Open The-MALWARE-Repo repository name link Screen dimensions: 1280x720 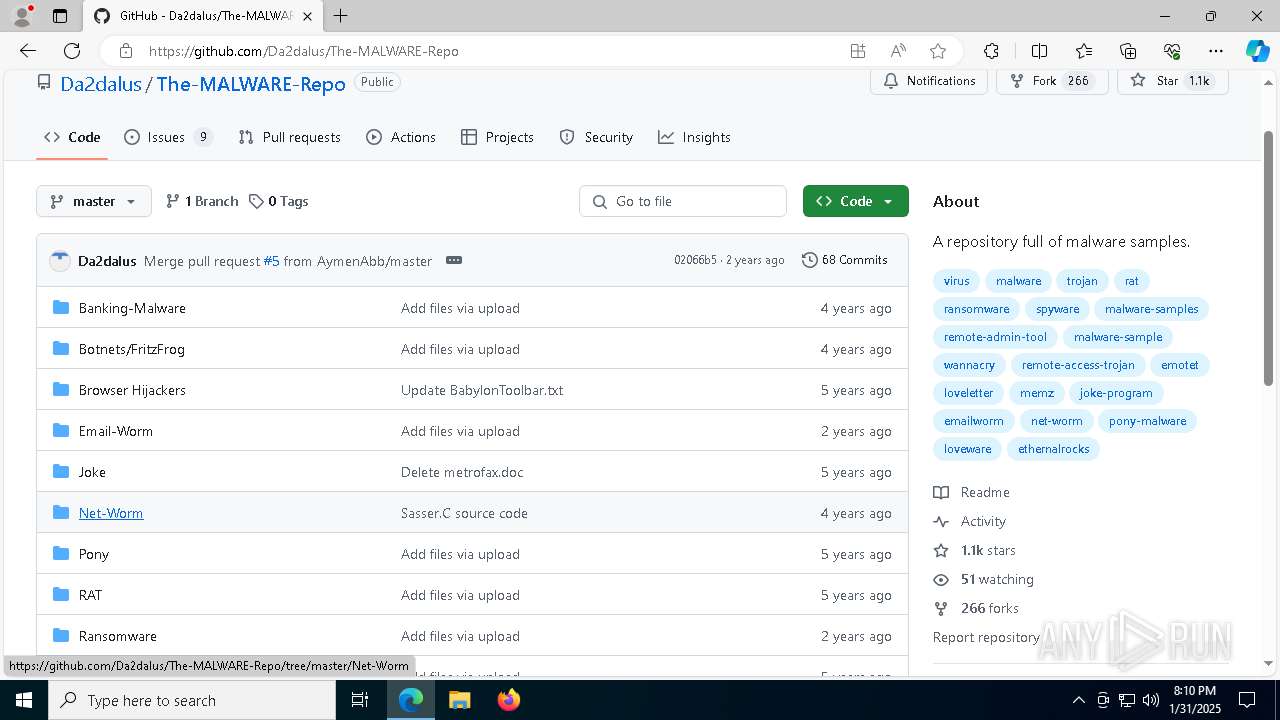click(251, 84)
